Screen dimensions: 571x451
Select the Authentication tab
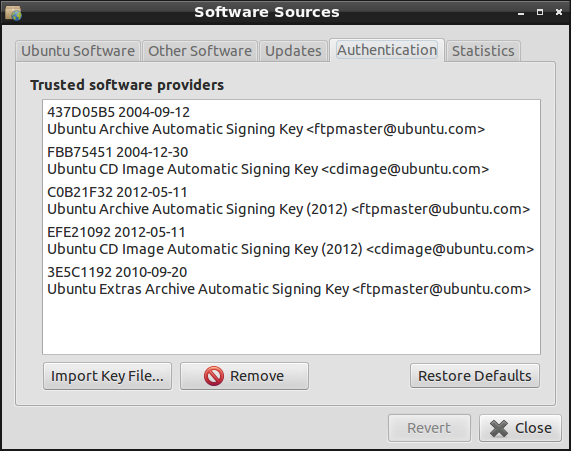pyautogui.click(x=387, y=50)
